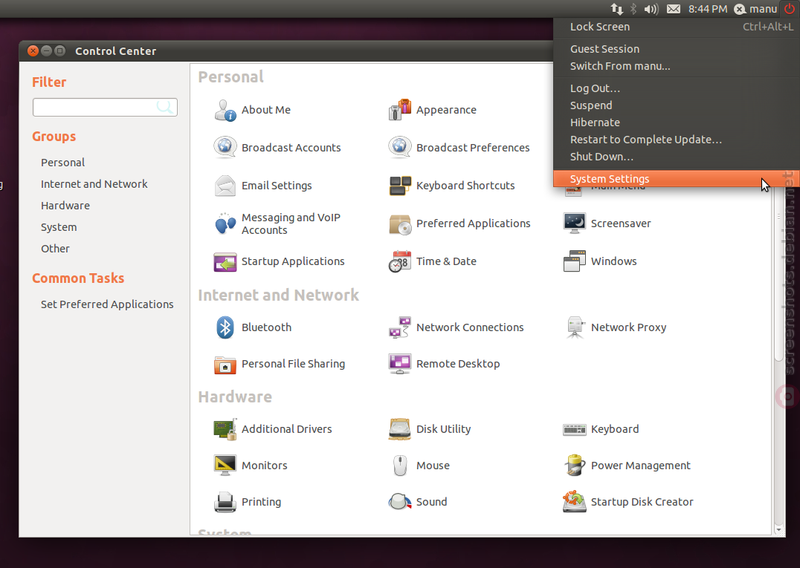800x568 pixels.
Task: Click the Bluetooth indicator in top panel
Action: pyautogui.click(x=633, y=9)
